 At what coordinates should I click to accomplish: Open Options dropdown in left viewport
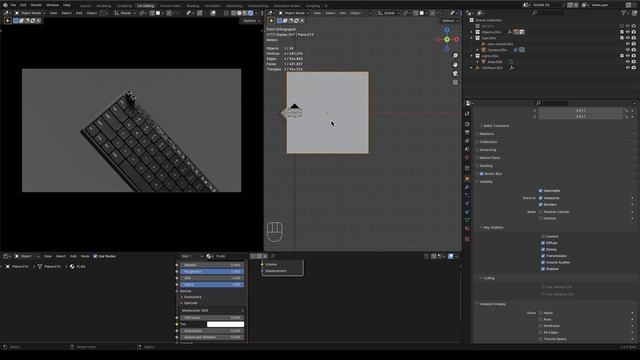point(250,20)
